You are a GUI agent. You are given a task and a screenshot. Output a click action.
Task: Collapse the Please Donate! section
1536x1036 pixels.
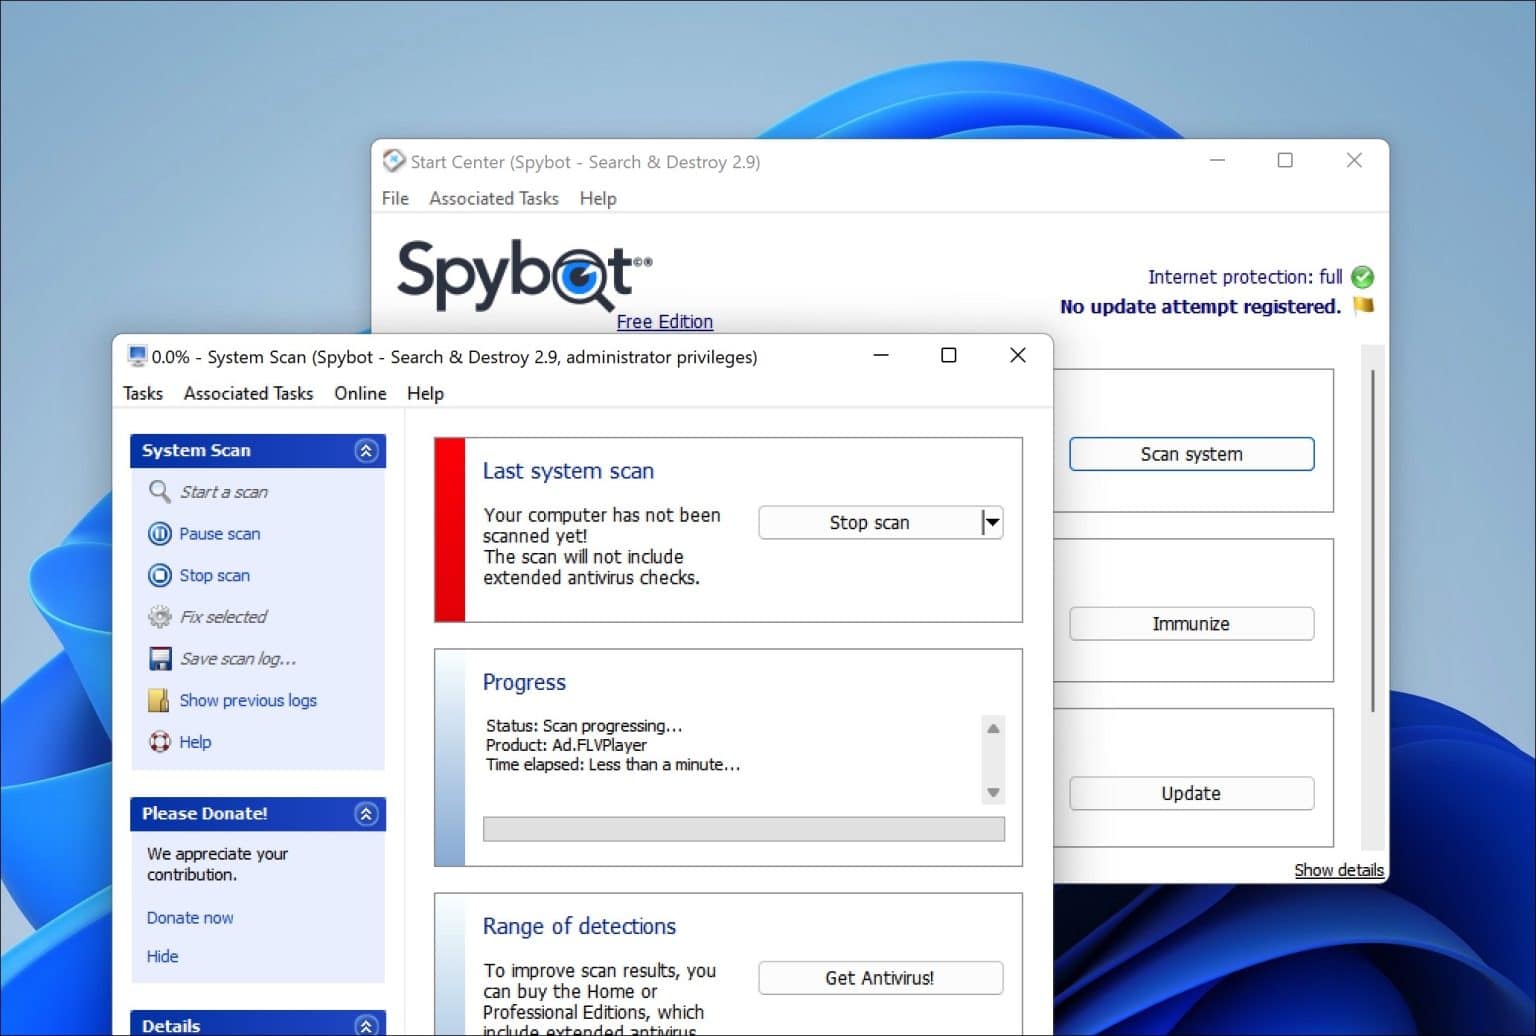pos(366,814)
